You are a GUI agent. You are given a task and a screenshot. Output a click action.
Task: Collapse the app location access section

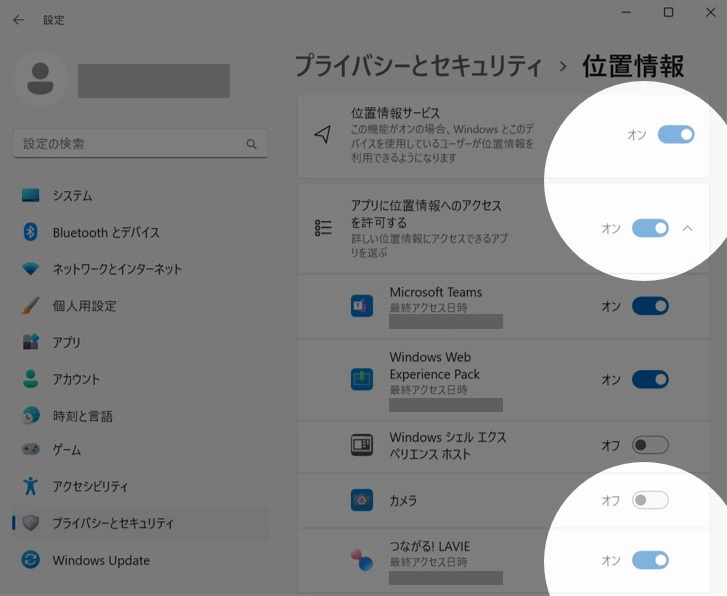(688, 228)
